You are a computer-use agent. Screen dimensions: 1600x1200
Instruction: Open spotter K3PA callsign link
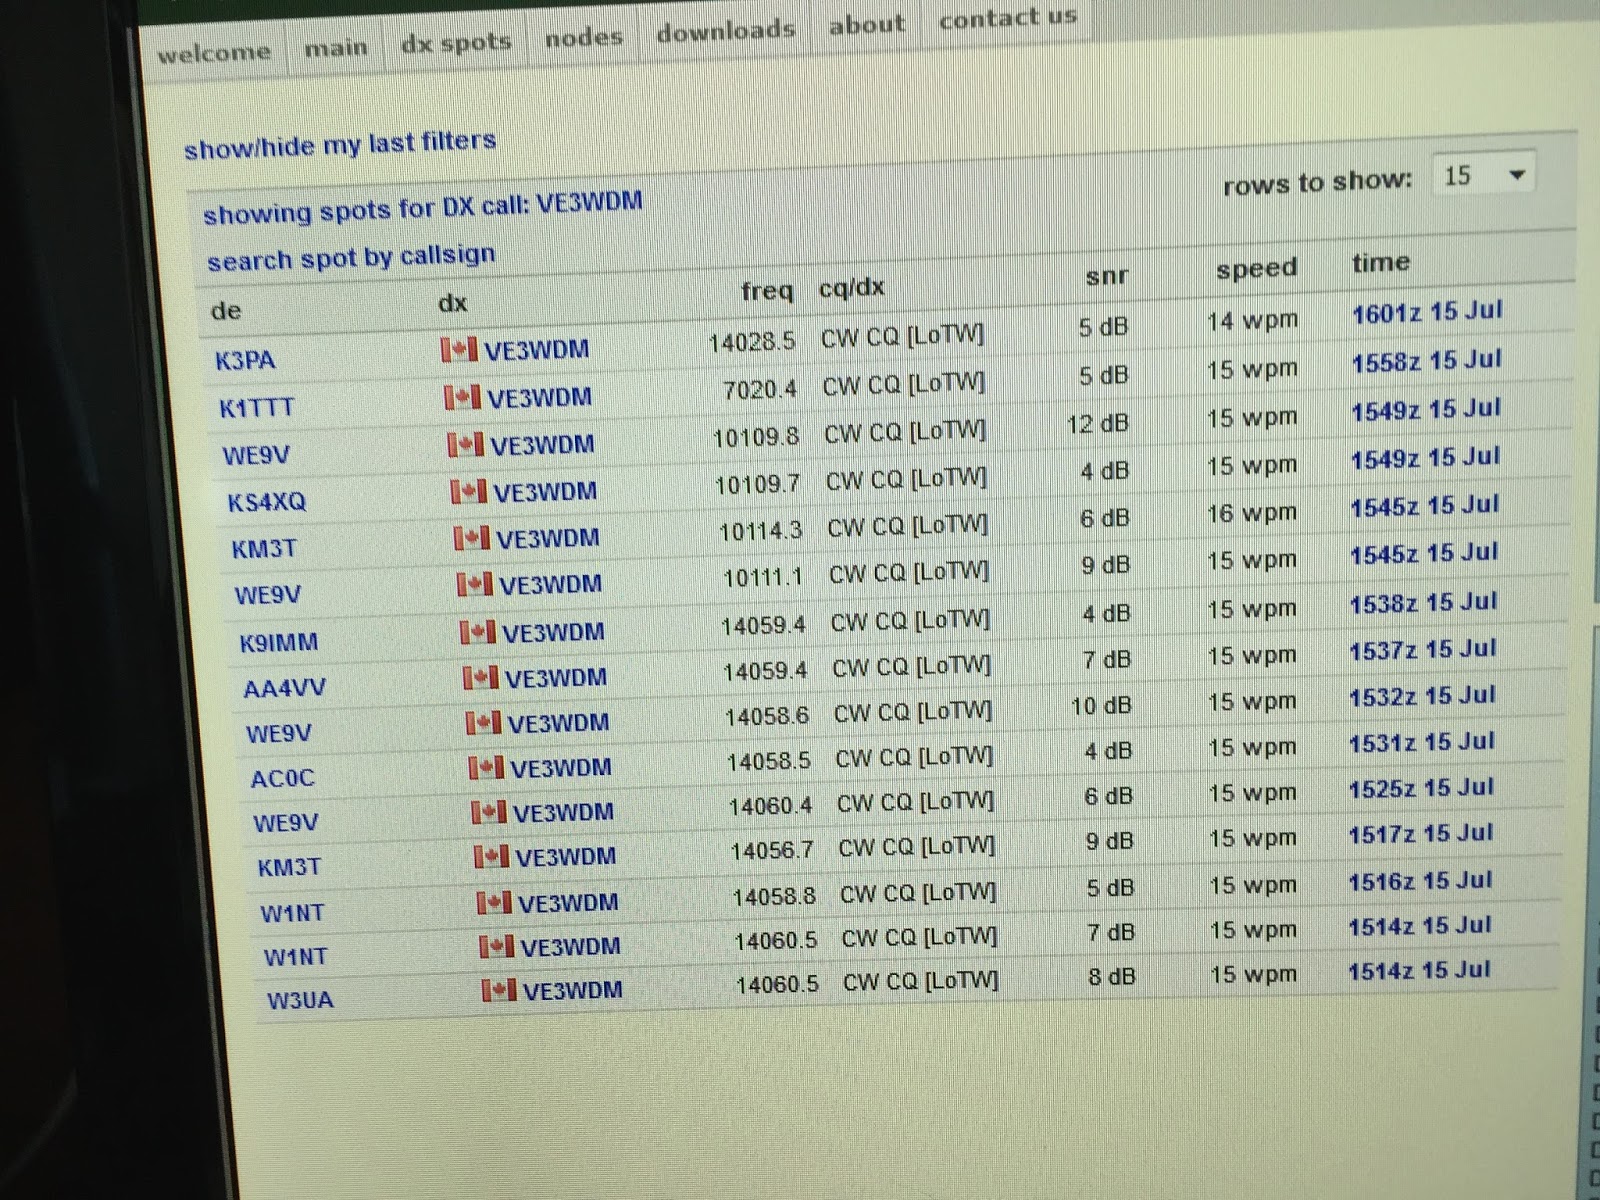click(245, 360)
